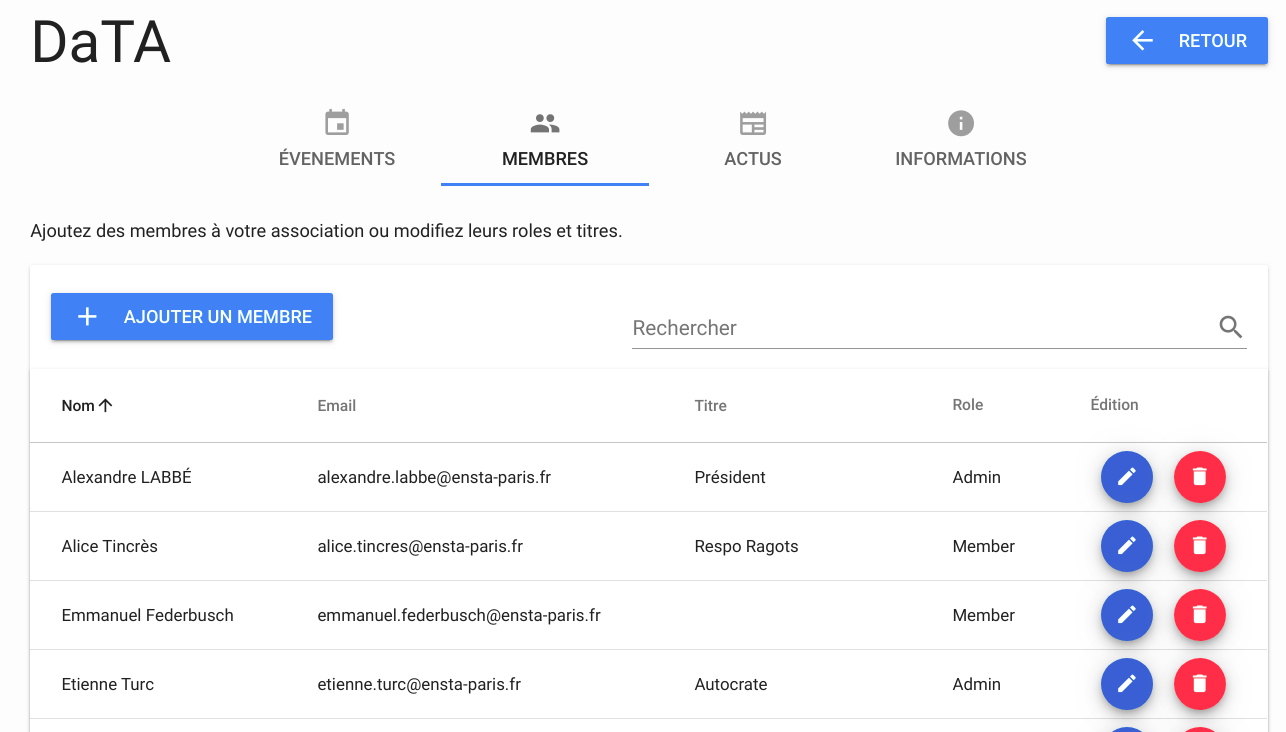Click the info icon above Informations

(x=961, y=123)
